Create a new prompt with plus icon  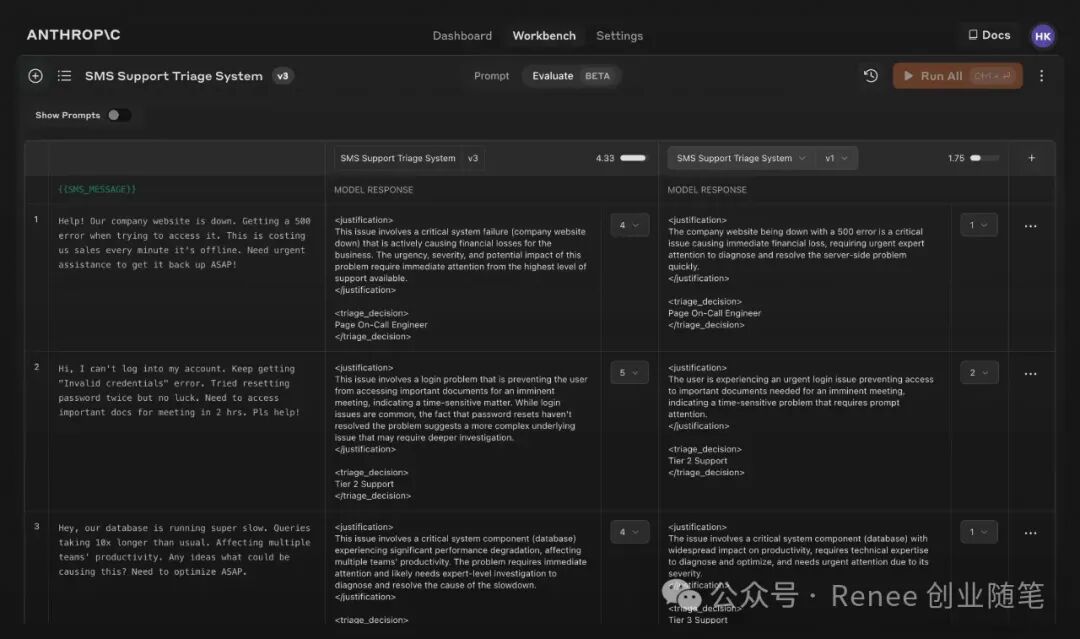point(35,76)
